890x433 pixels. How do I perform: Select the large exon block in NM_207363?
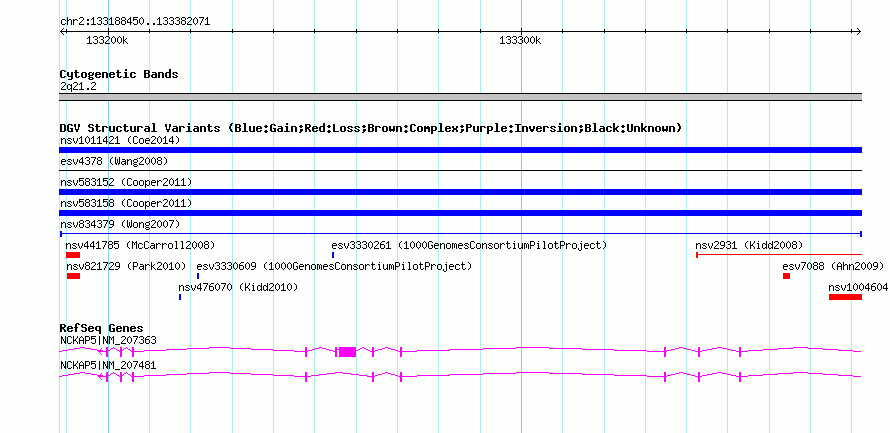347,351
